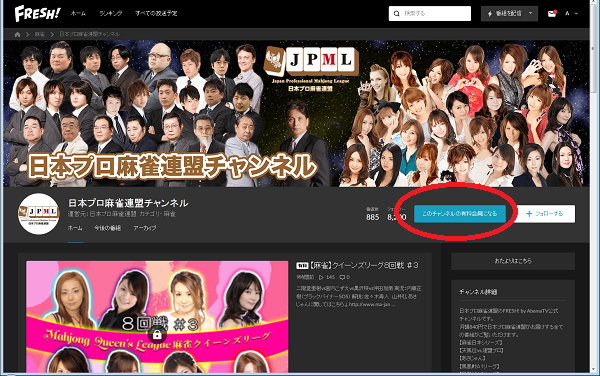Click the play count icon showing 145
This screenshot has height=376, width=600.
click(321, 277)
